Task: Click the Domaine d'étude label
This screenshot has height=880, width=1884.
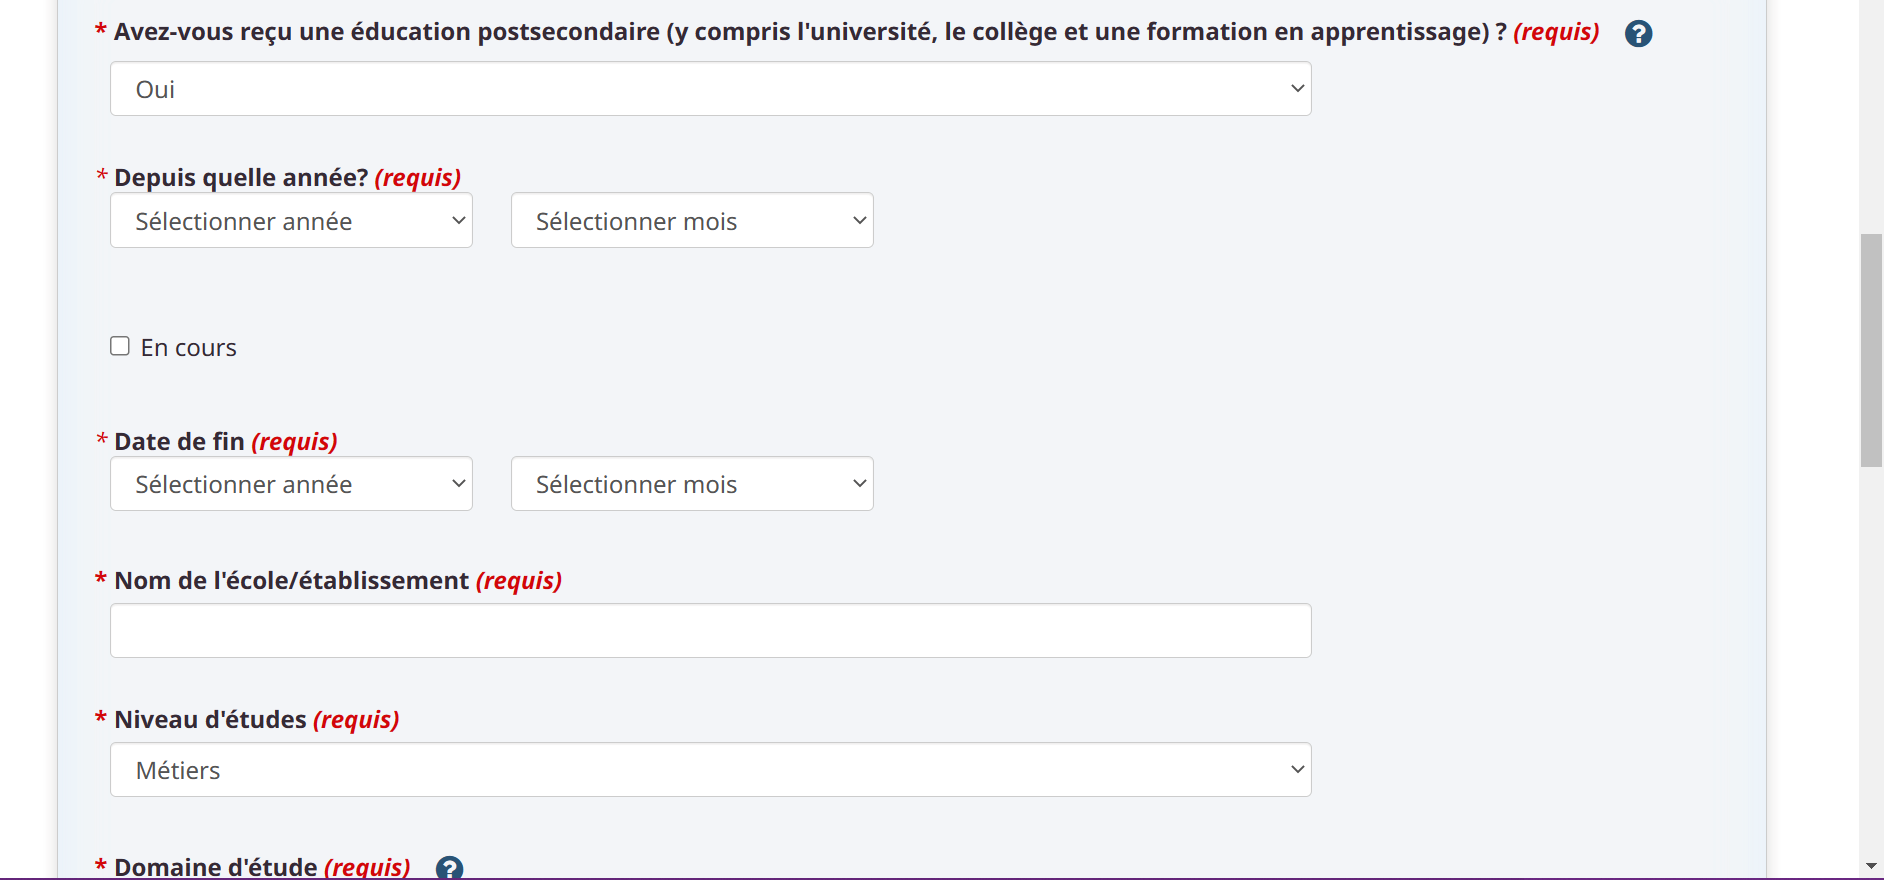Action: (x=216, y=867)
